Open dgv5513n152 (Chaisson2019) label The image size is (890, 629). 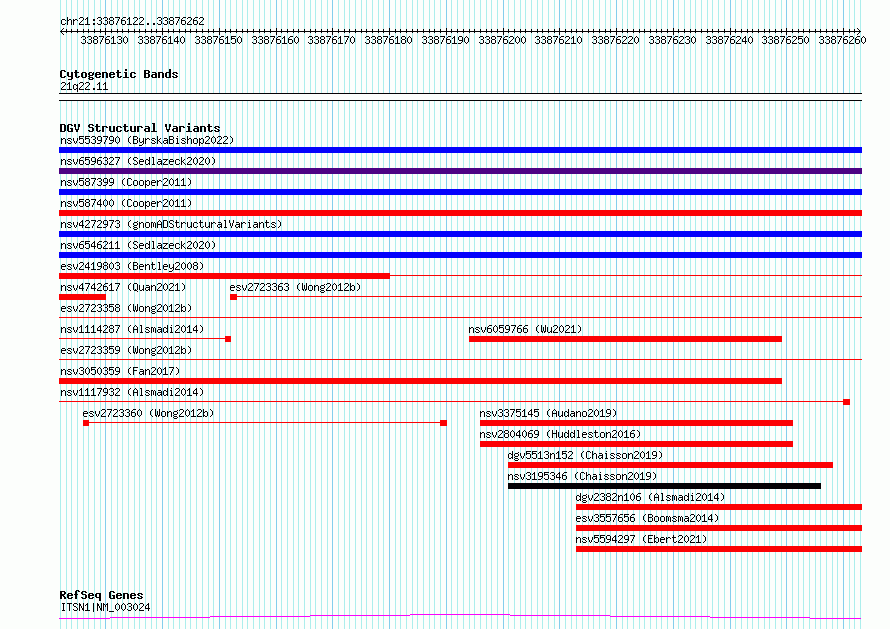585,455
